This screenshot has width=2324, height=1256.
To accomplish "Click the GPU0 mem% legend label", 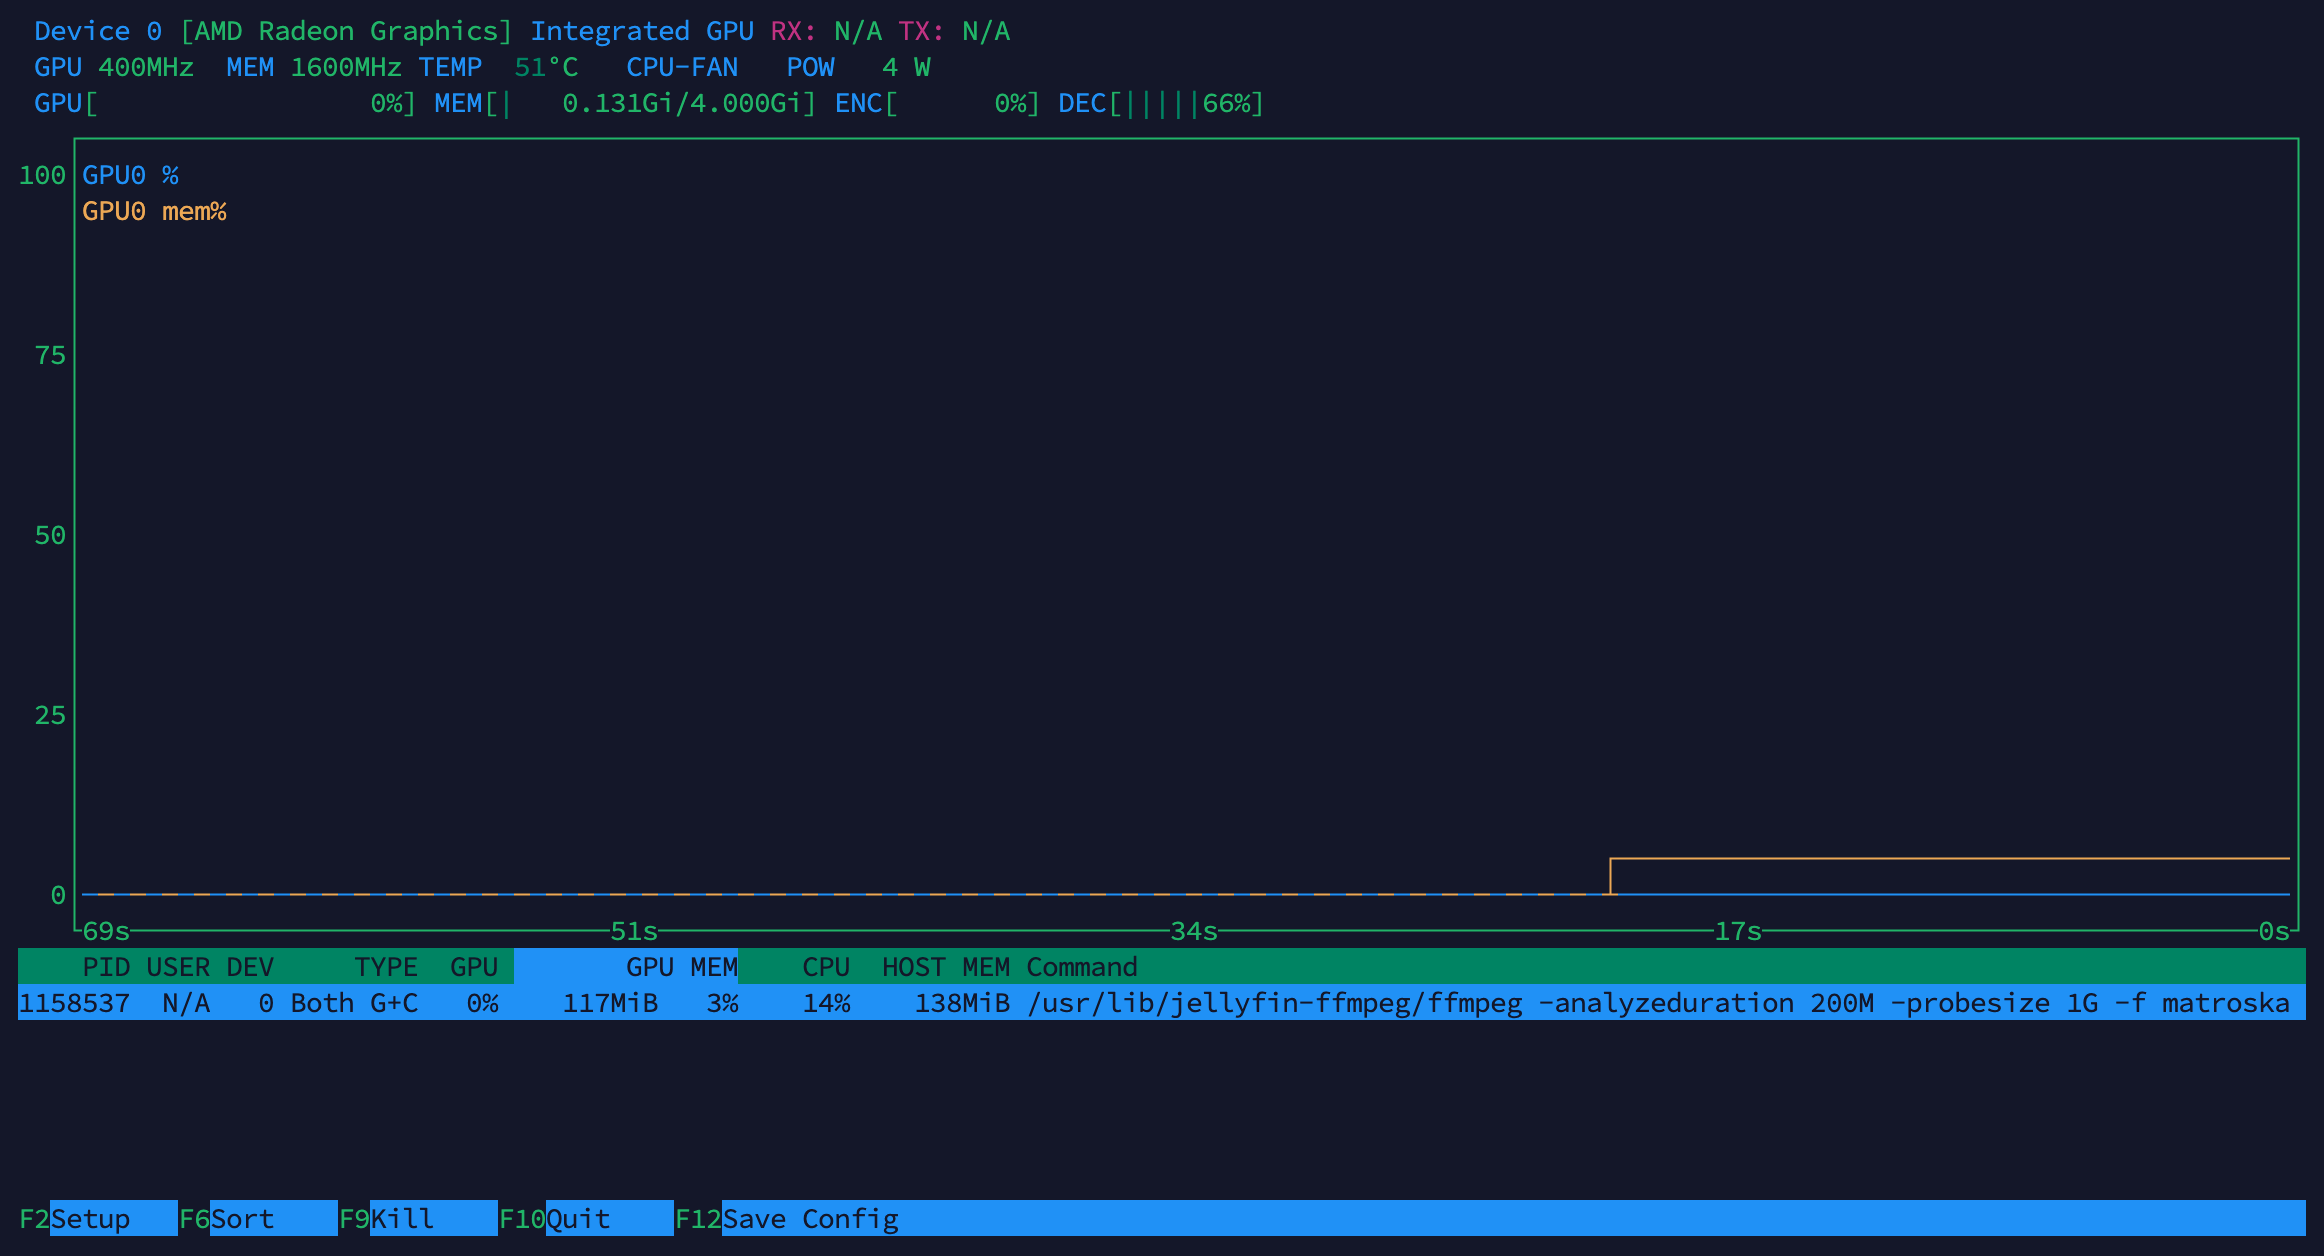I will [x=154, y=211].
